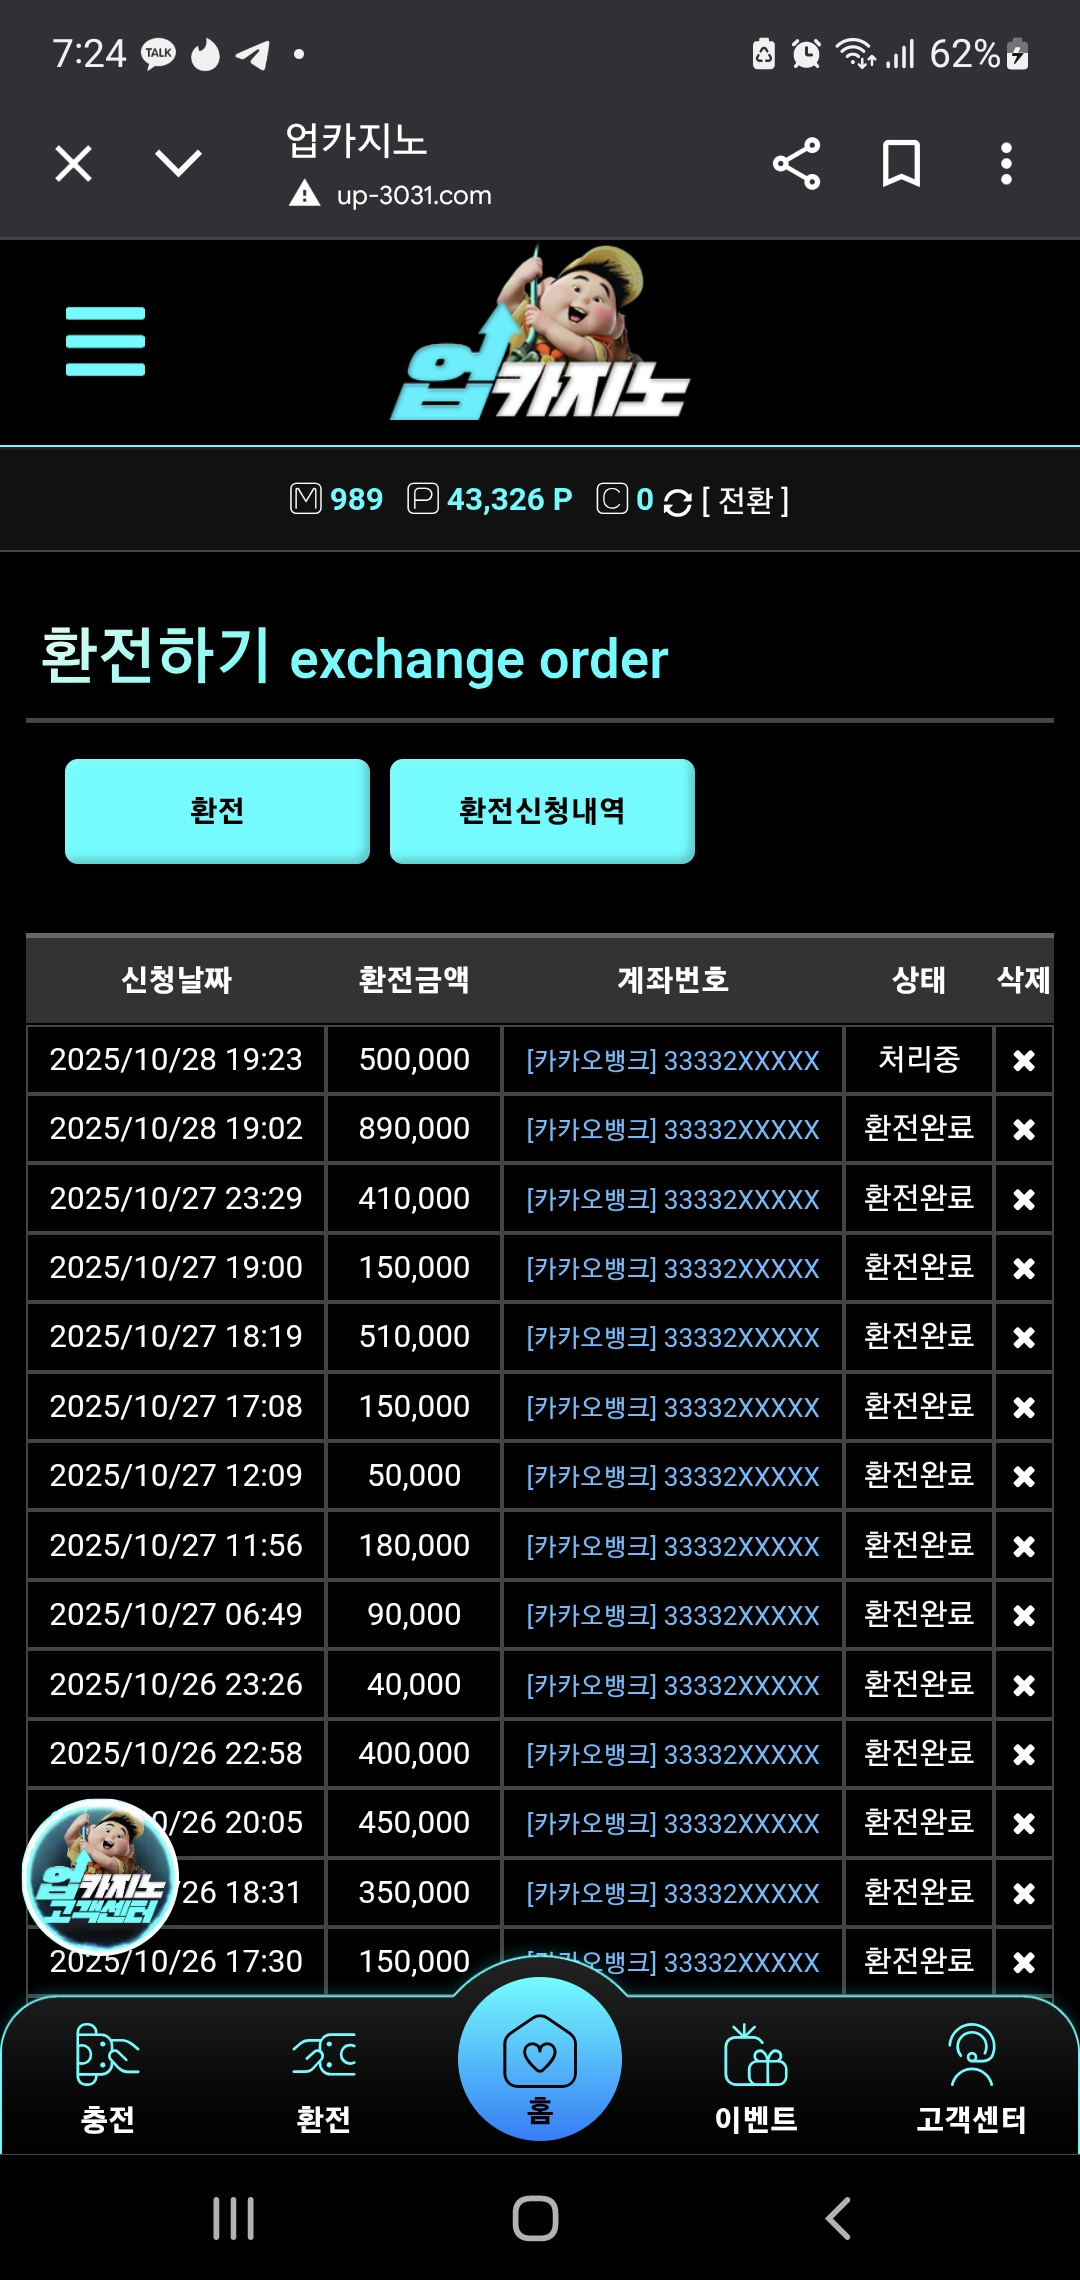Open the floating customer center badge

coord(100,1876)
